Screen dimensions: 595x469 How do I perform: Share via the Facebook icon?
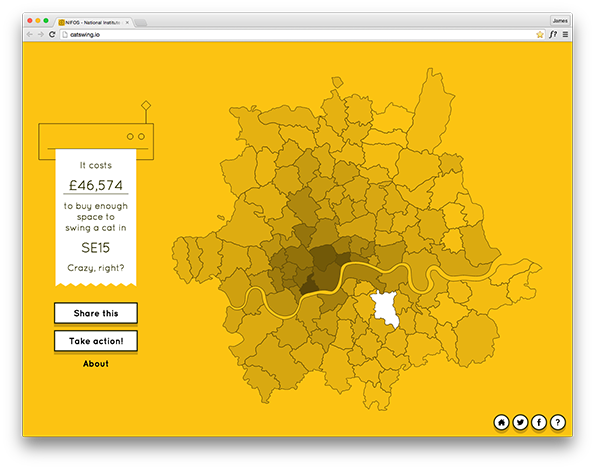[x=539, y=422]
